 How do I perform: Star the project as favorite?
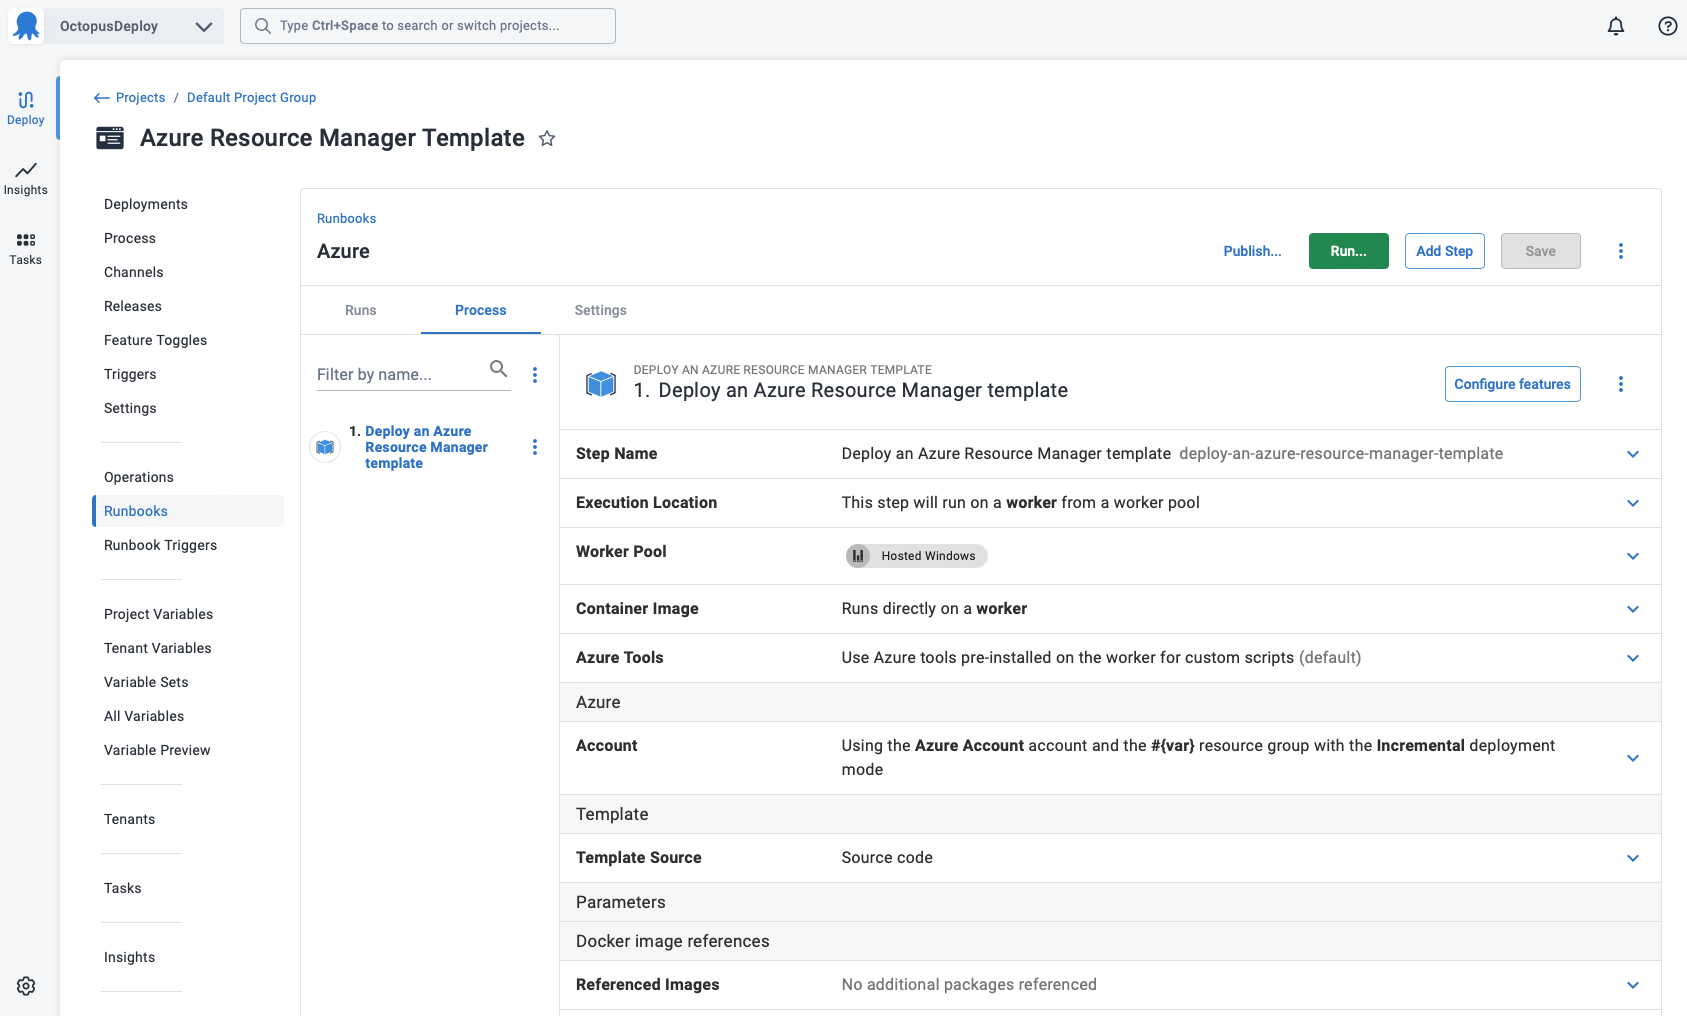coord(547,139)
